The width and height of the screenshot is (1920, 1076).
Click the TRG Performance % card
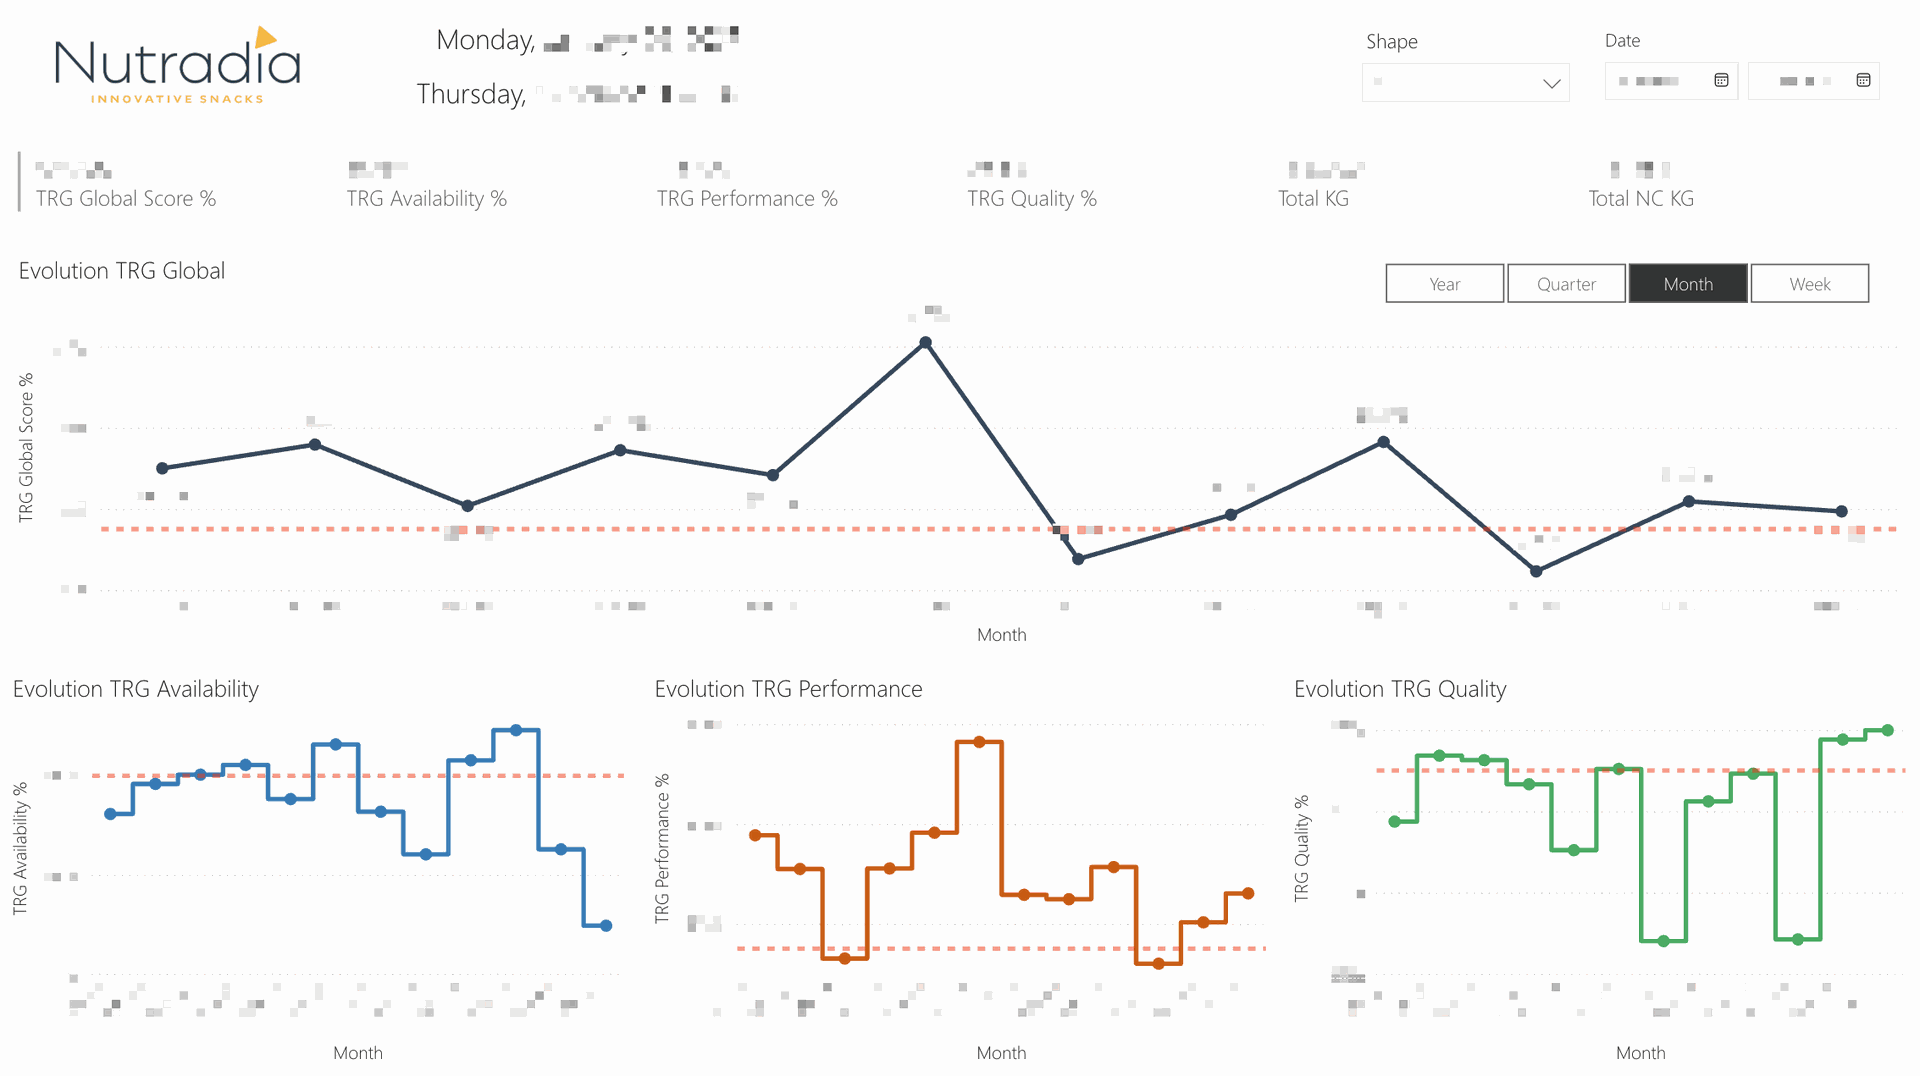click(x=747, y=183)
